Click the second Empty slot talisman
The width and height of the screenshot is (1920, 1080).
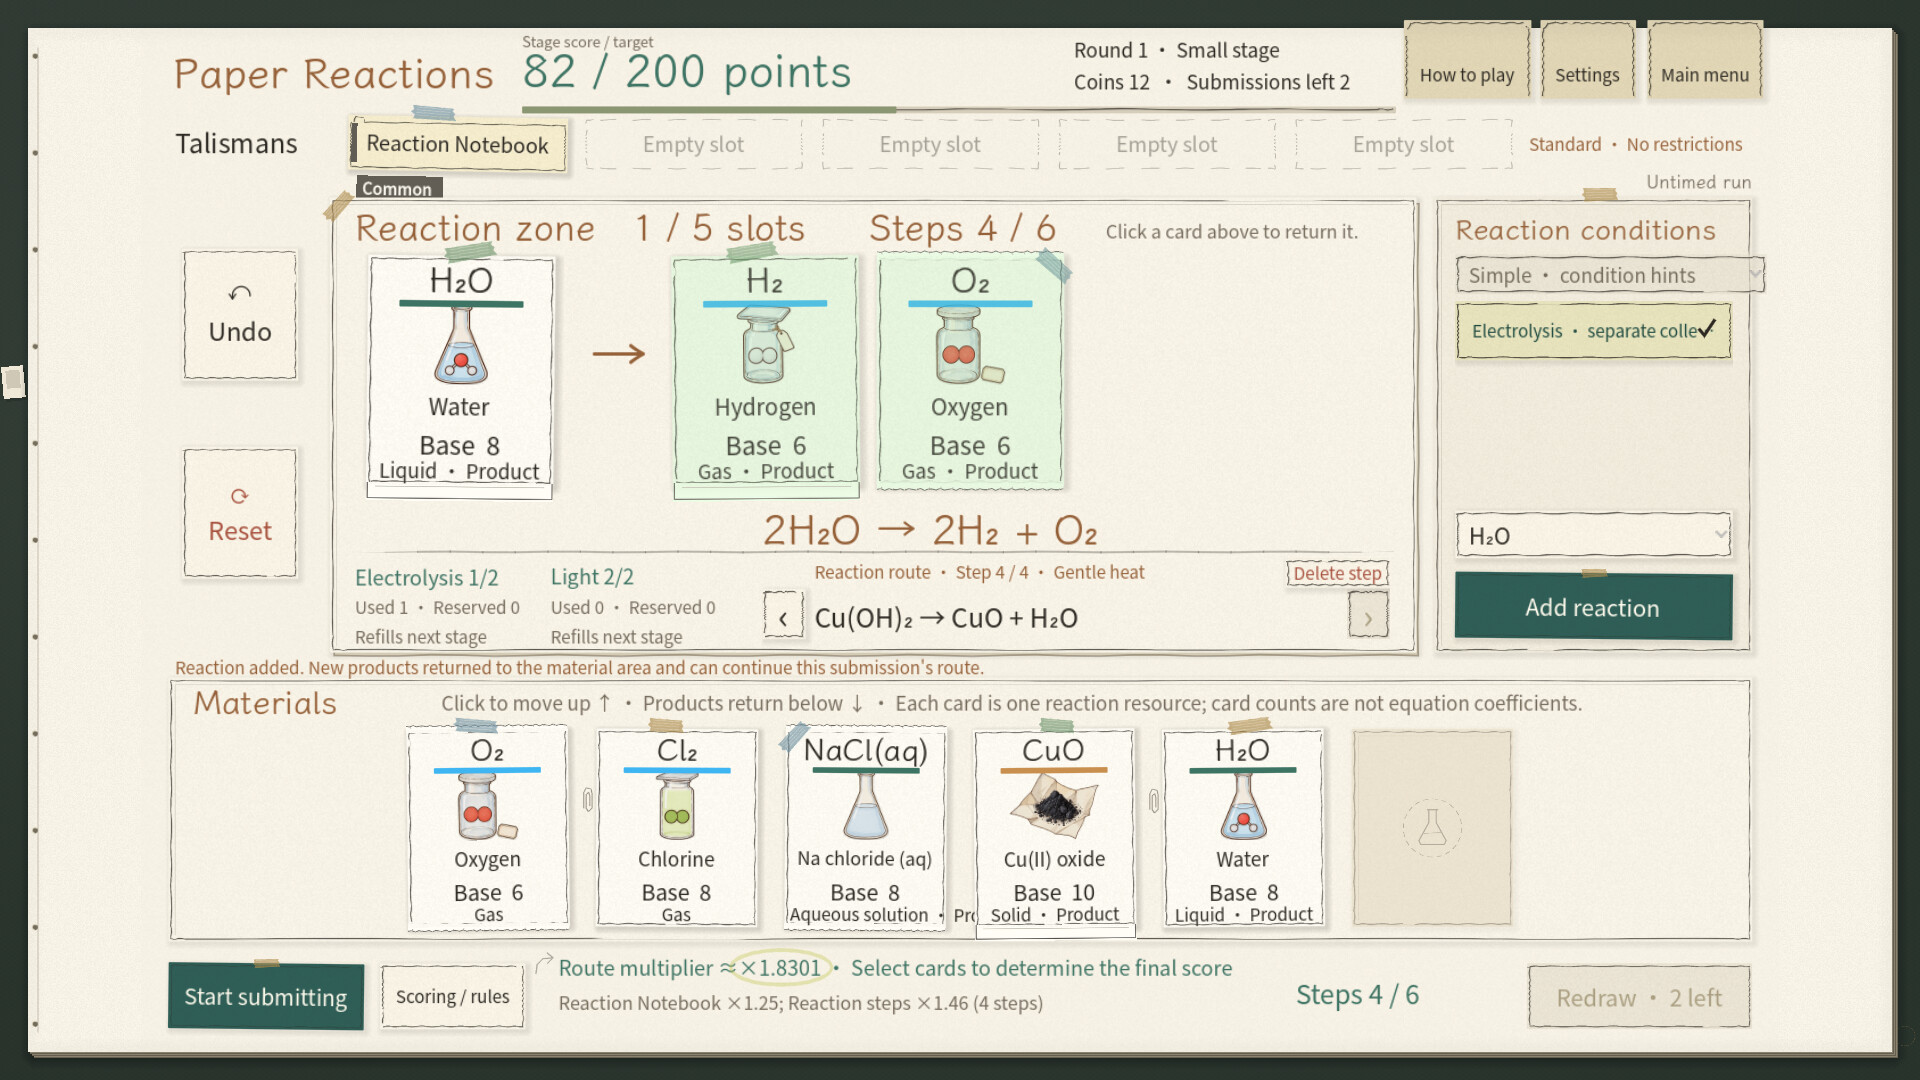pyautogui.click(x=930, y=145)
